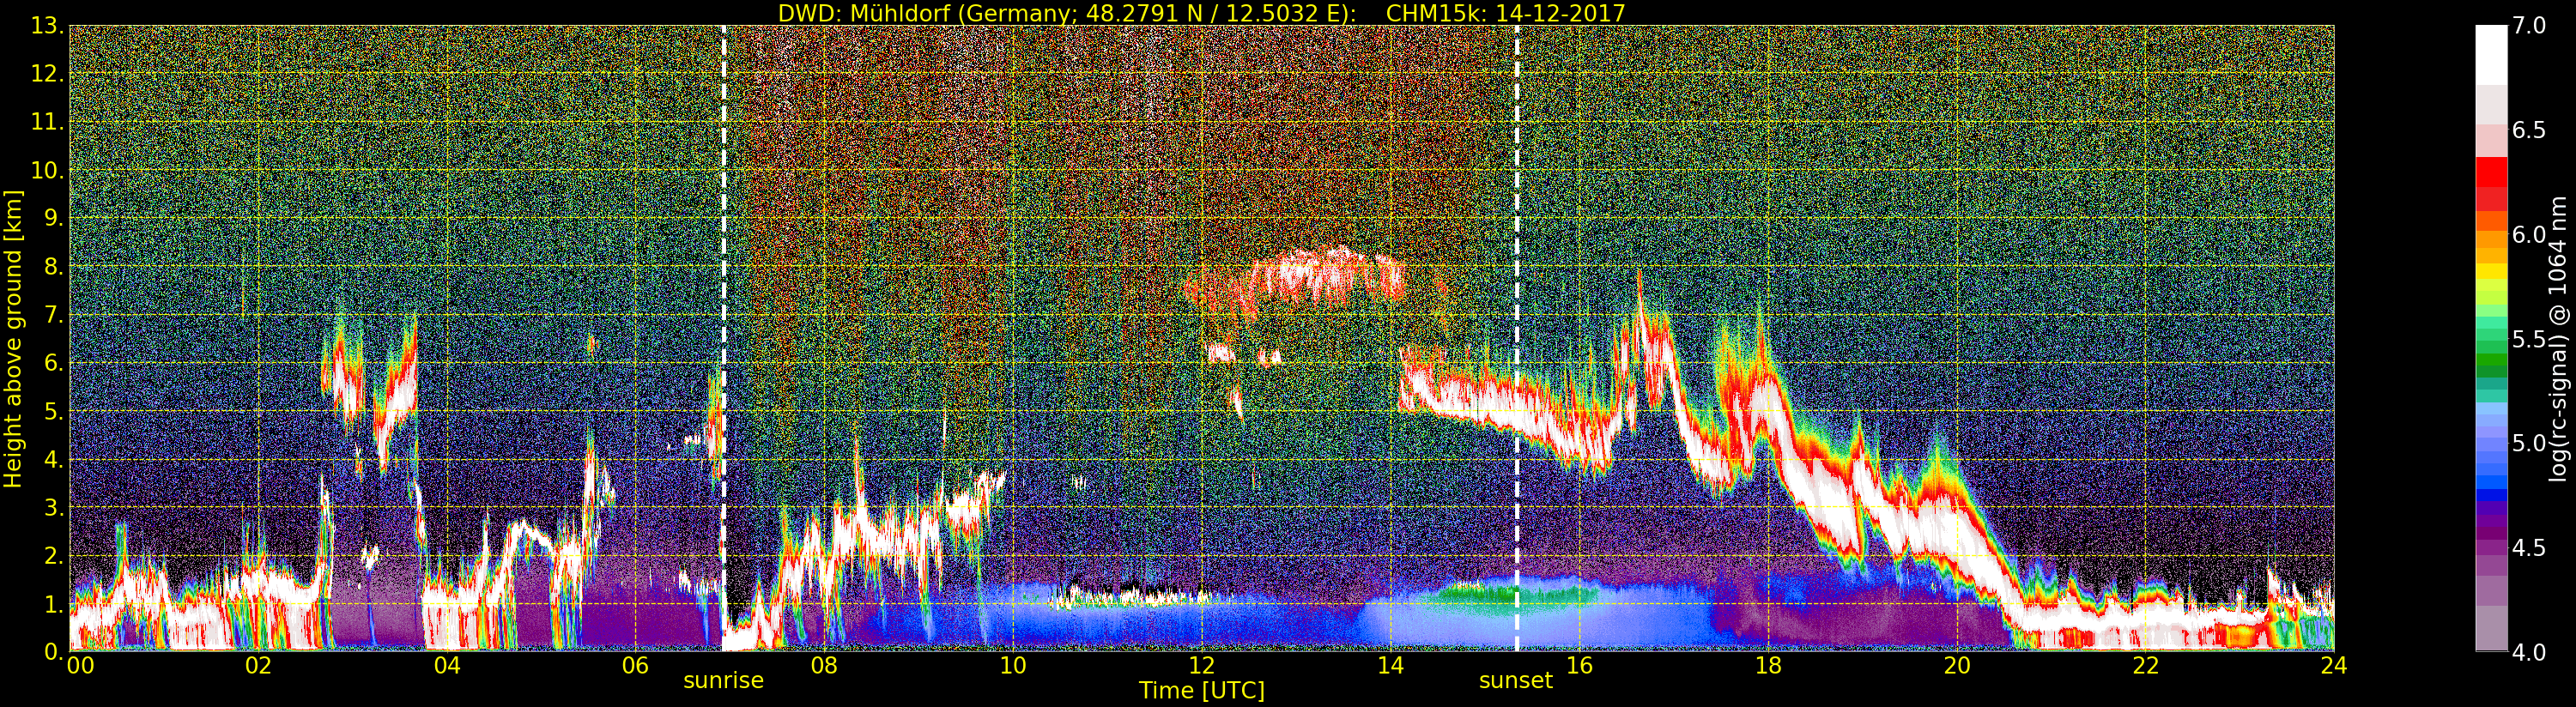Viewport: 2576px width, 707px height.
Task: Click the 'sunset' label under the time axis
Action: 1516,681
